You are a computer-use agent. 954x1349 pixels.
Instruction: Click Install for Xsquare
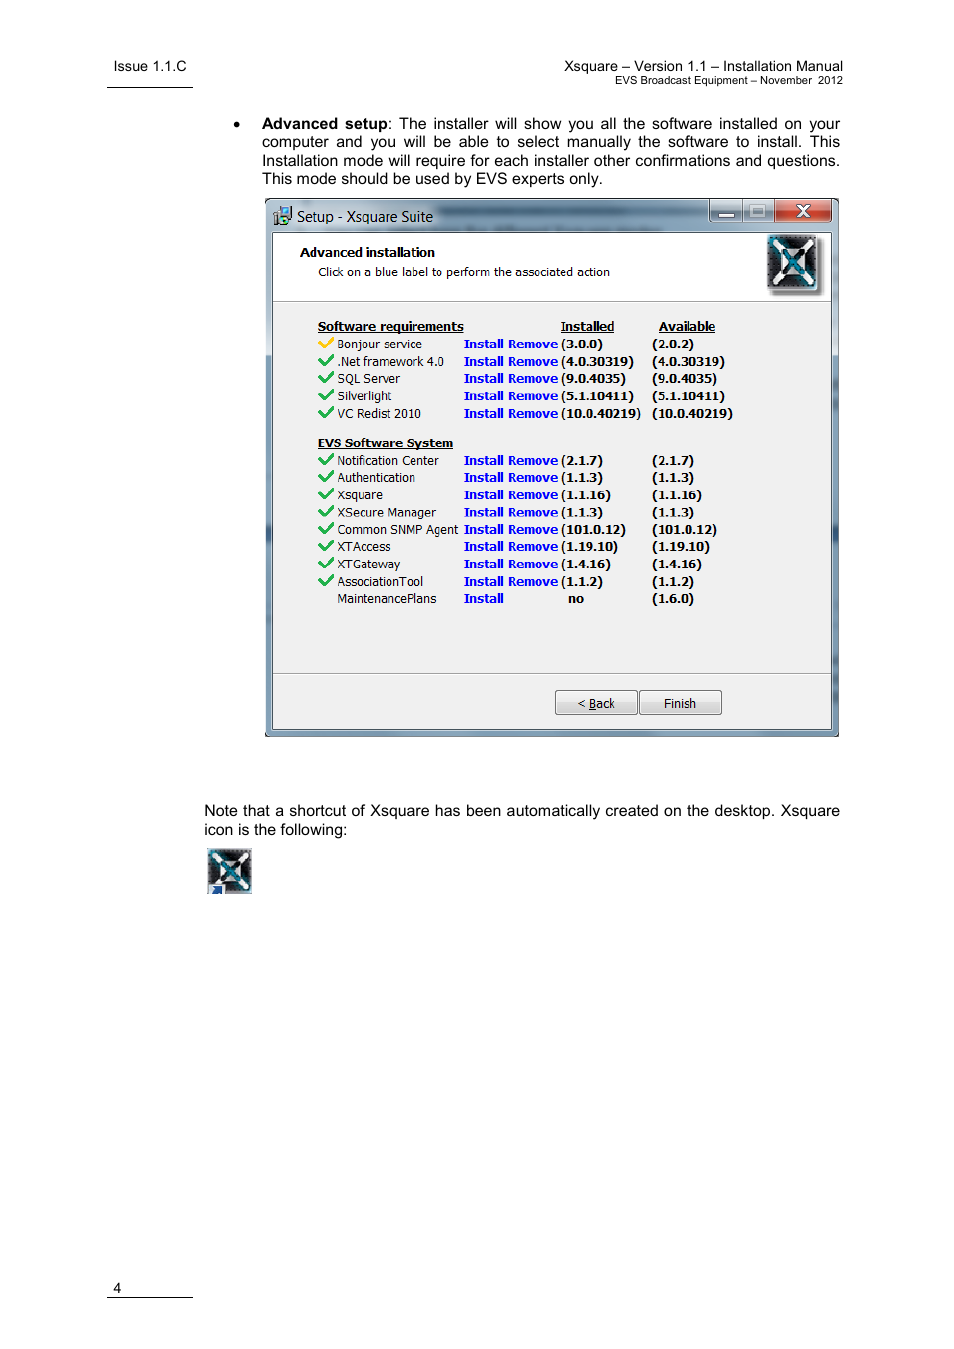(x=484, y=495)
